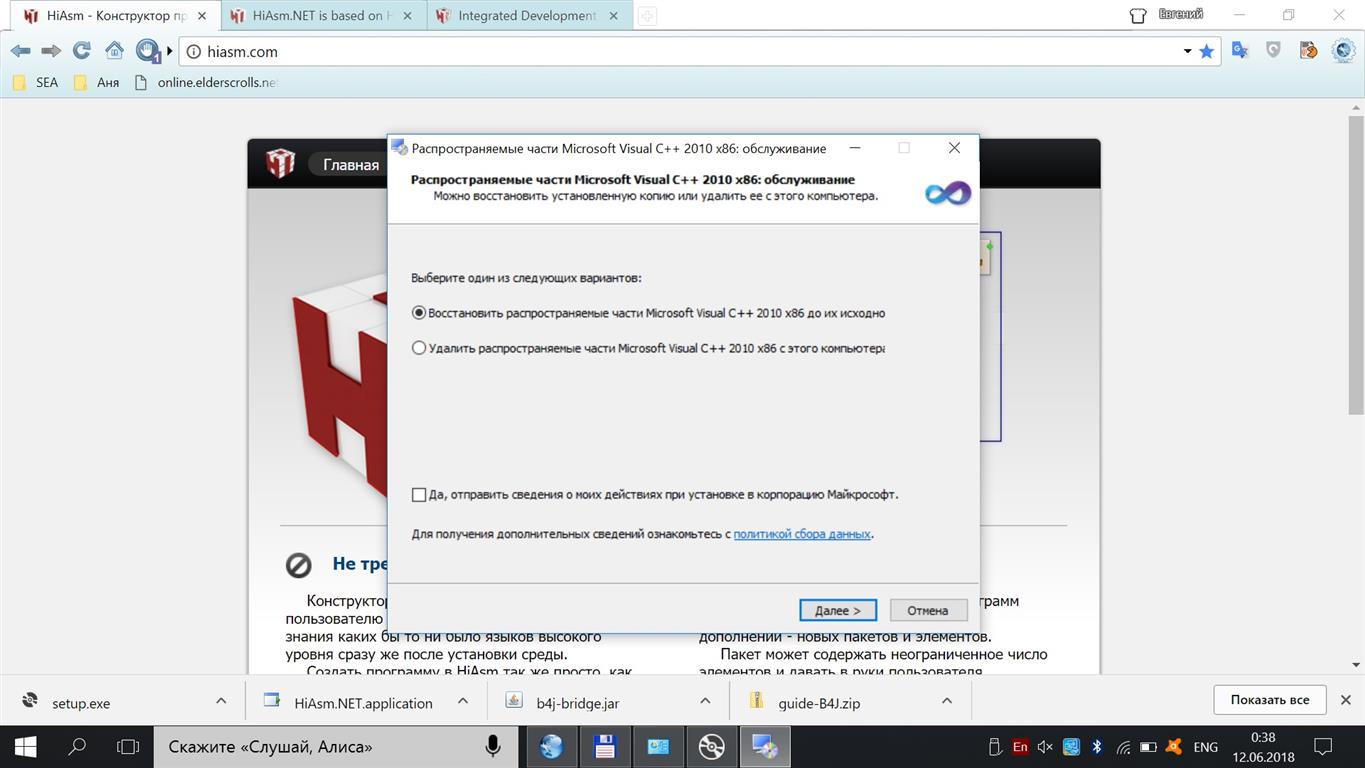
Task: Open the options arrow for guide-B4J.zip download
Action: (x=946, y=701)
